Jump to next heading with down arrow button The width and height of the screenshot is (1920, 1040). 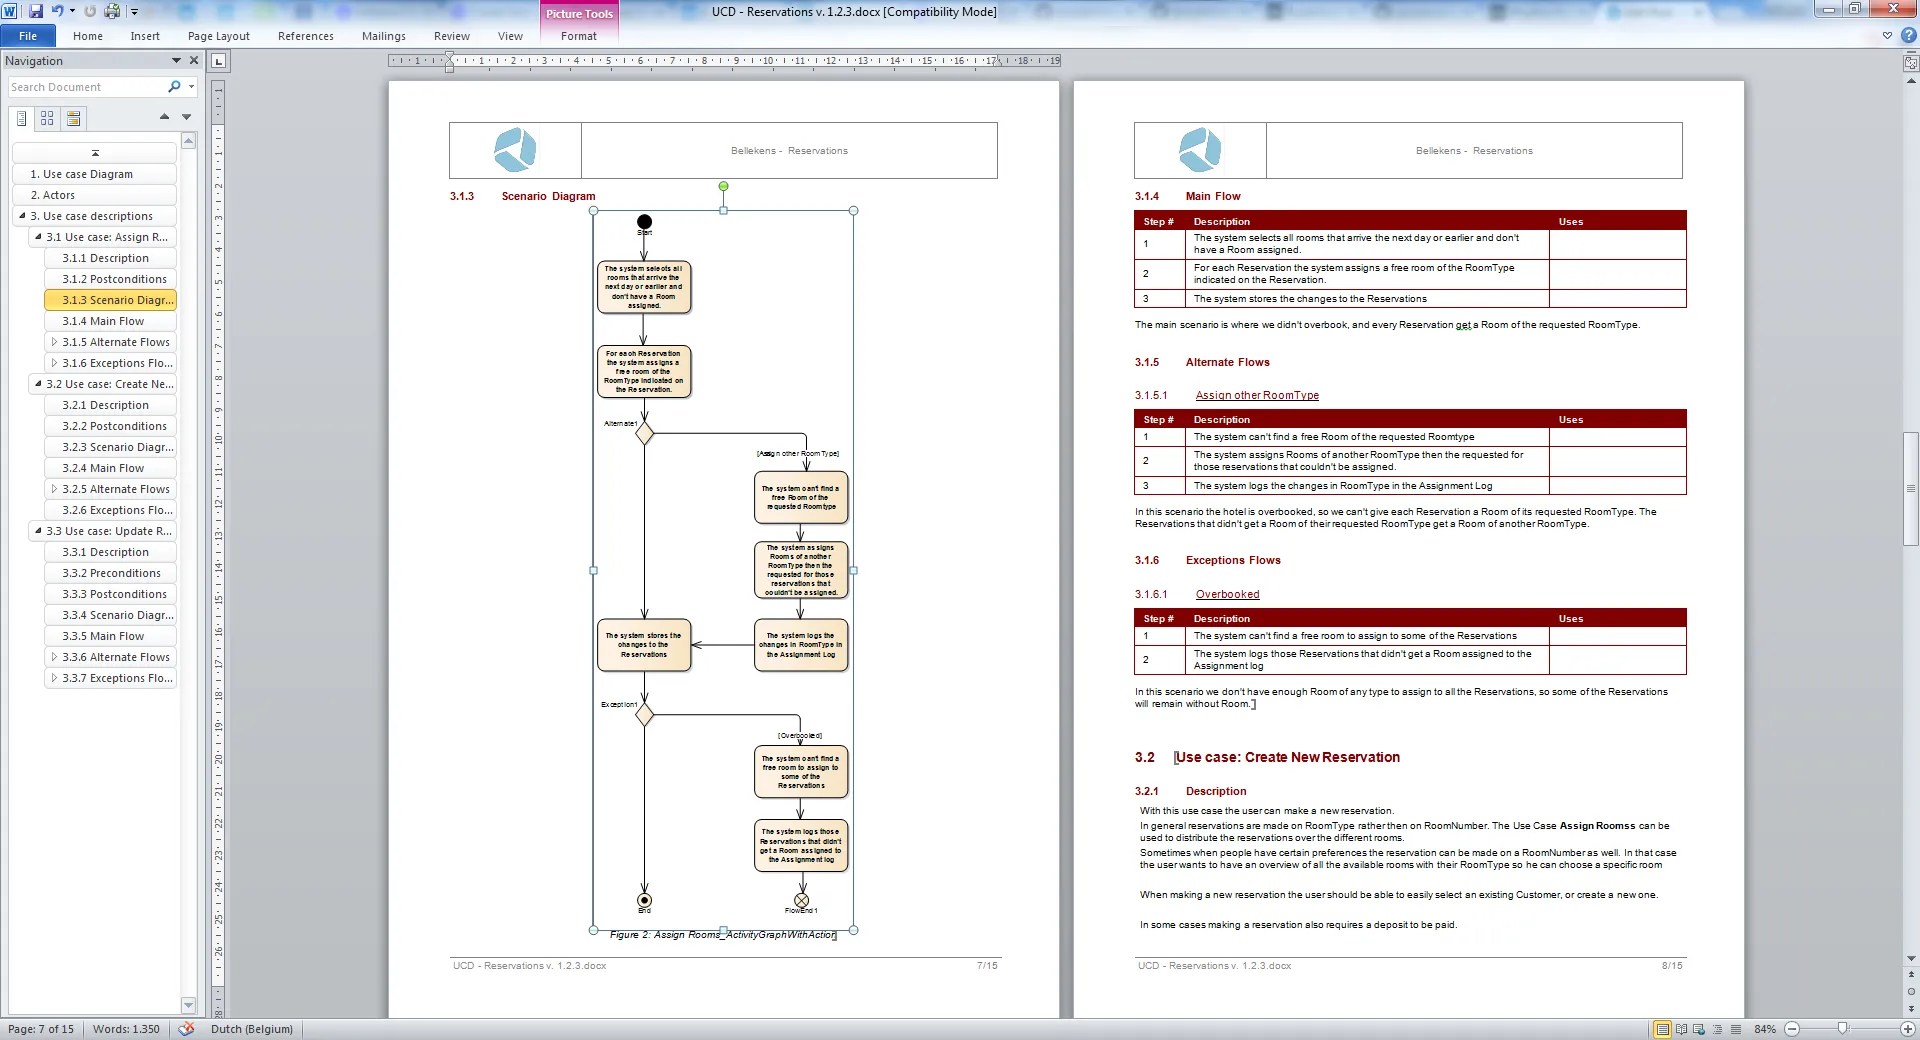coord(186,117)
